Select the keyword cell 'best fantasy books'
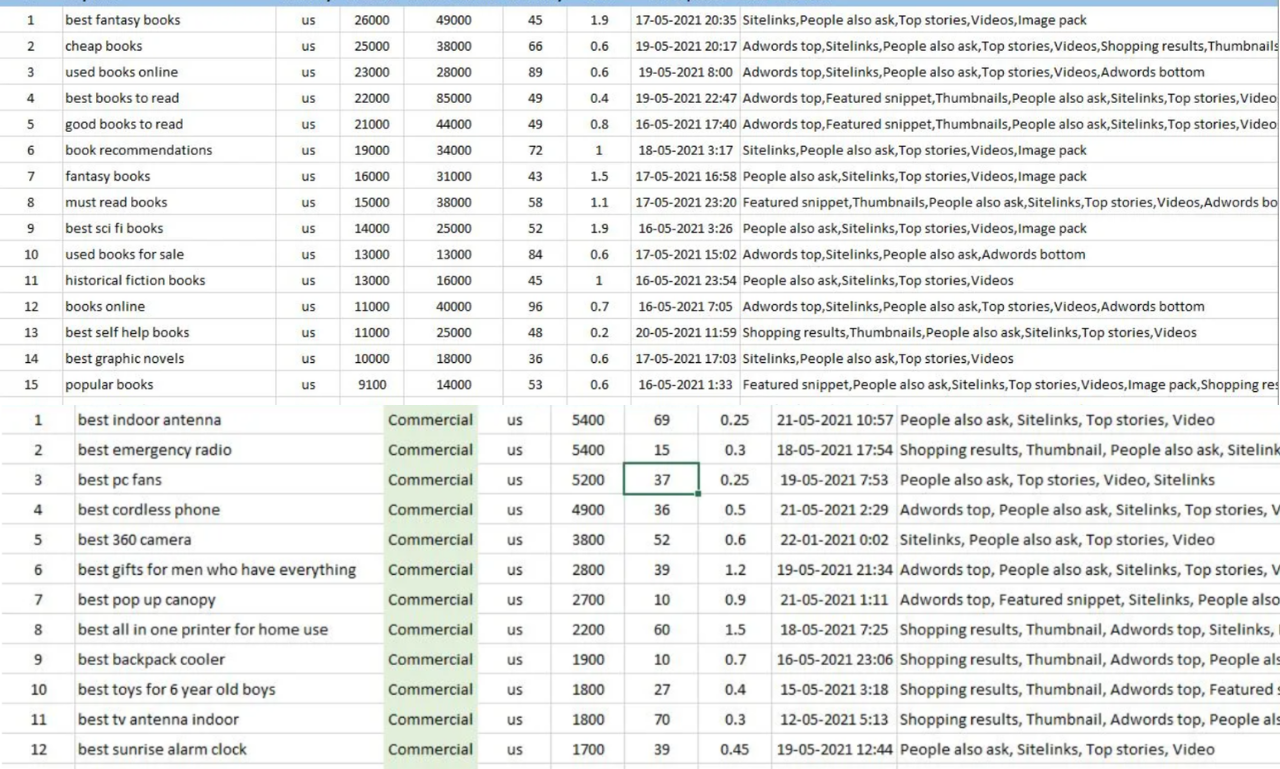This screenshot has height=769, width=1280. [120, 20]
